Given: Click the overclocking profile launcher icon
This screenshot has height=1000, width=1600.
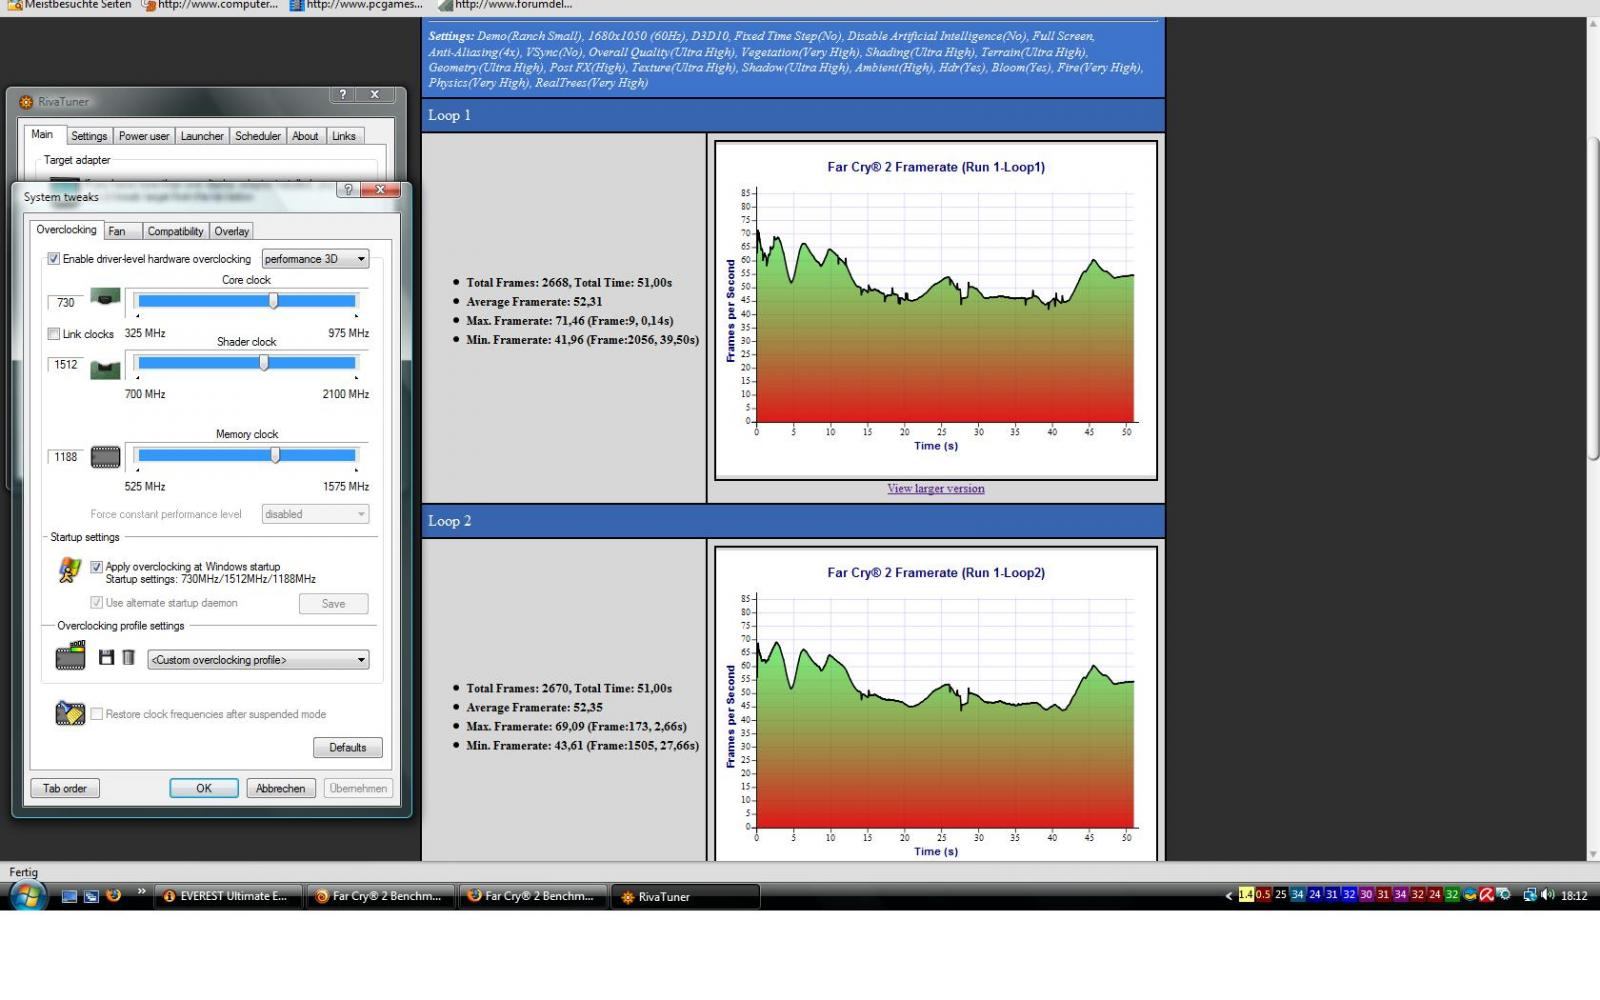Looking at the screenshot, I should point(70,657).
